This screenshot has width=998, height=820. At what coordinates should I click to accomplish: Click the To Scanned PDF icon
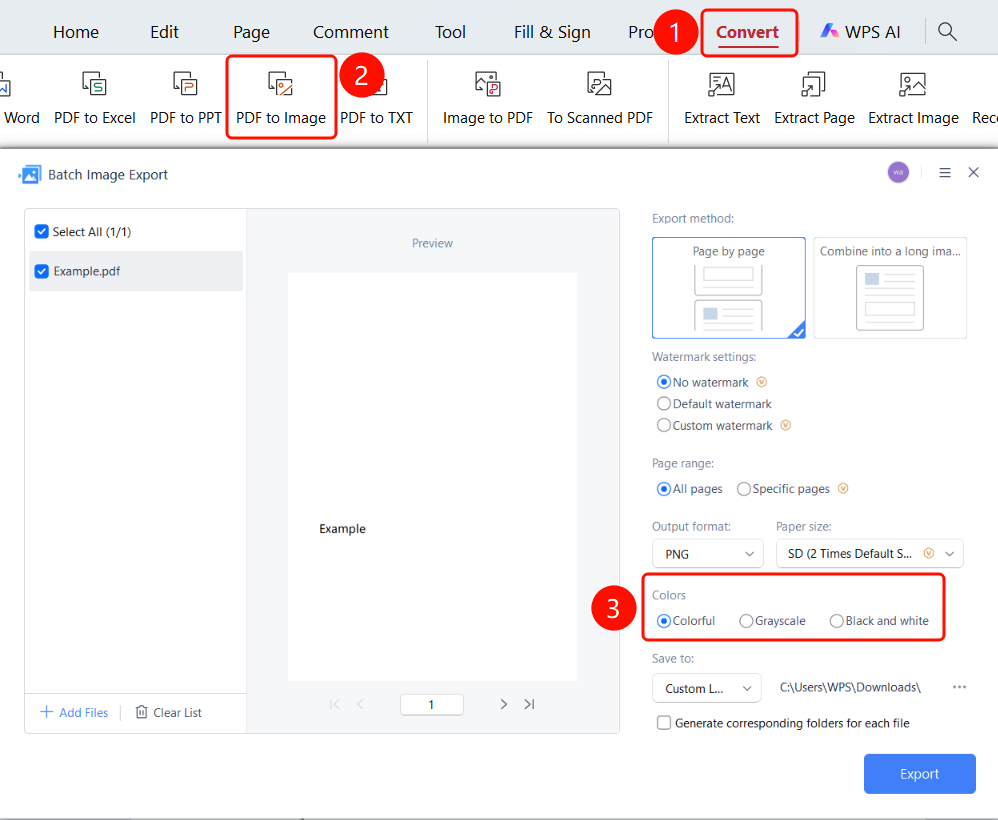(599, 83)
